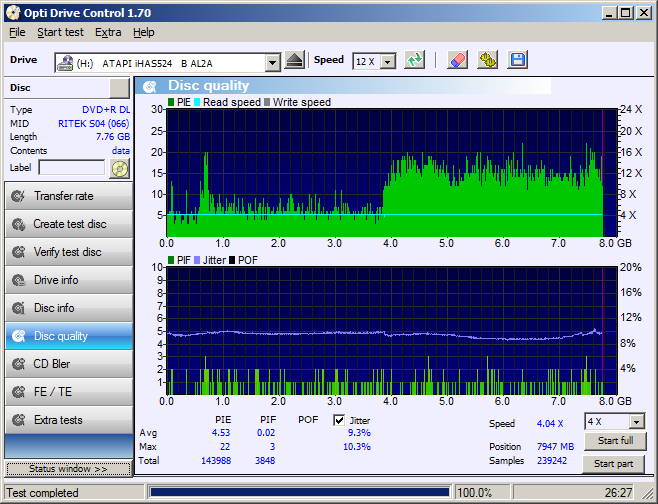Click the black POF legend swatch

coord(232,260)
